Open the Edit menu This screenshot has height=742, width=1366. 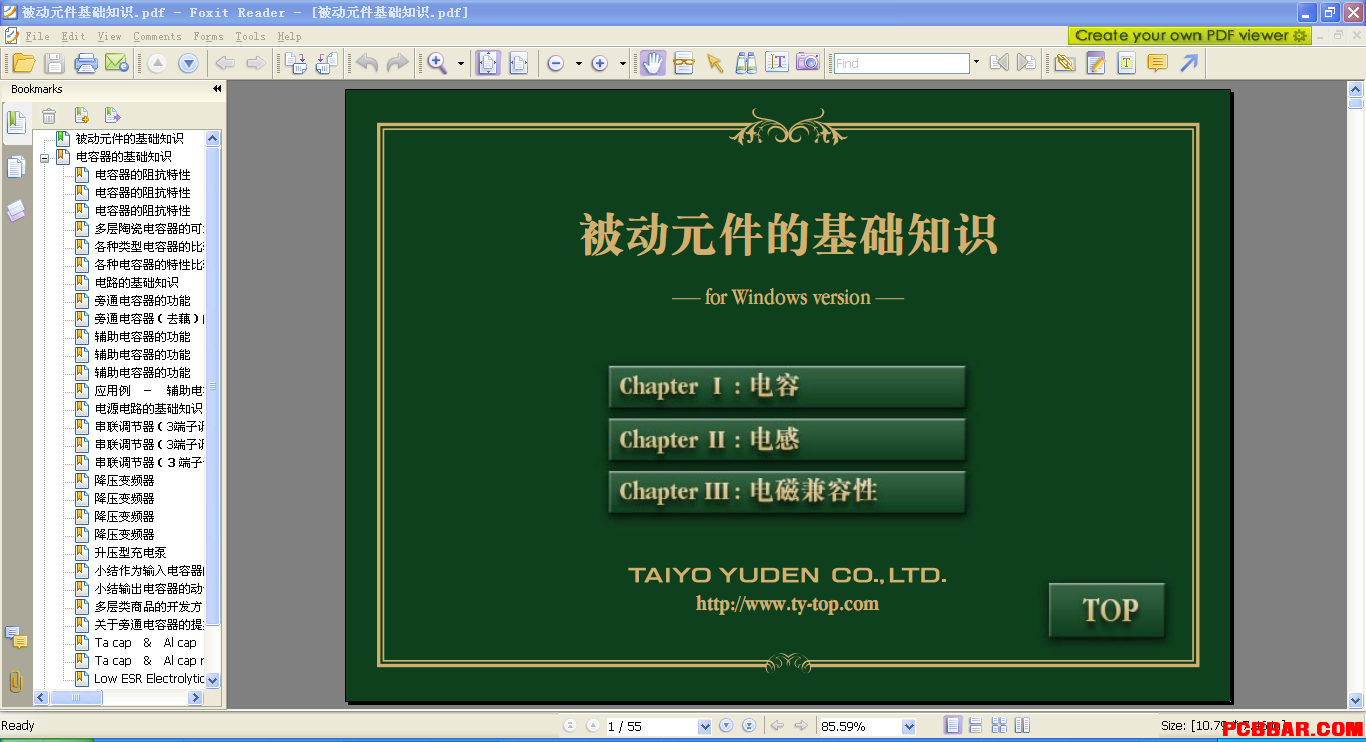[73, 36]
